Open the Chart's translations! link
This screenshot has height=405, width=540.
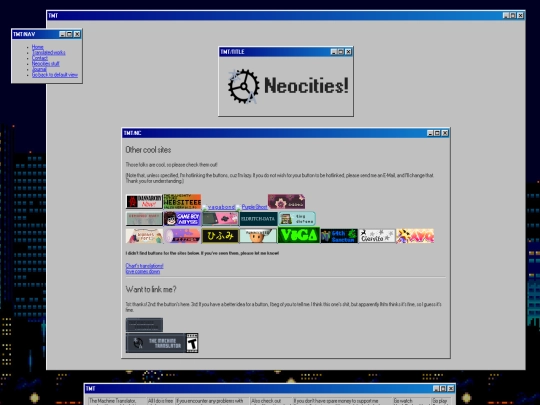tap(144, 266)
